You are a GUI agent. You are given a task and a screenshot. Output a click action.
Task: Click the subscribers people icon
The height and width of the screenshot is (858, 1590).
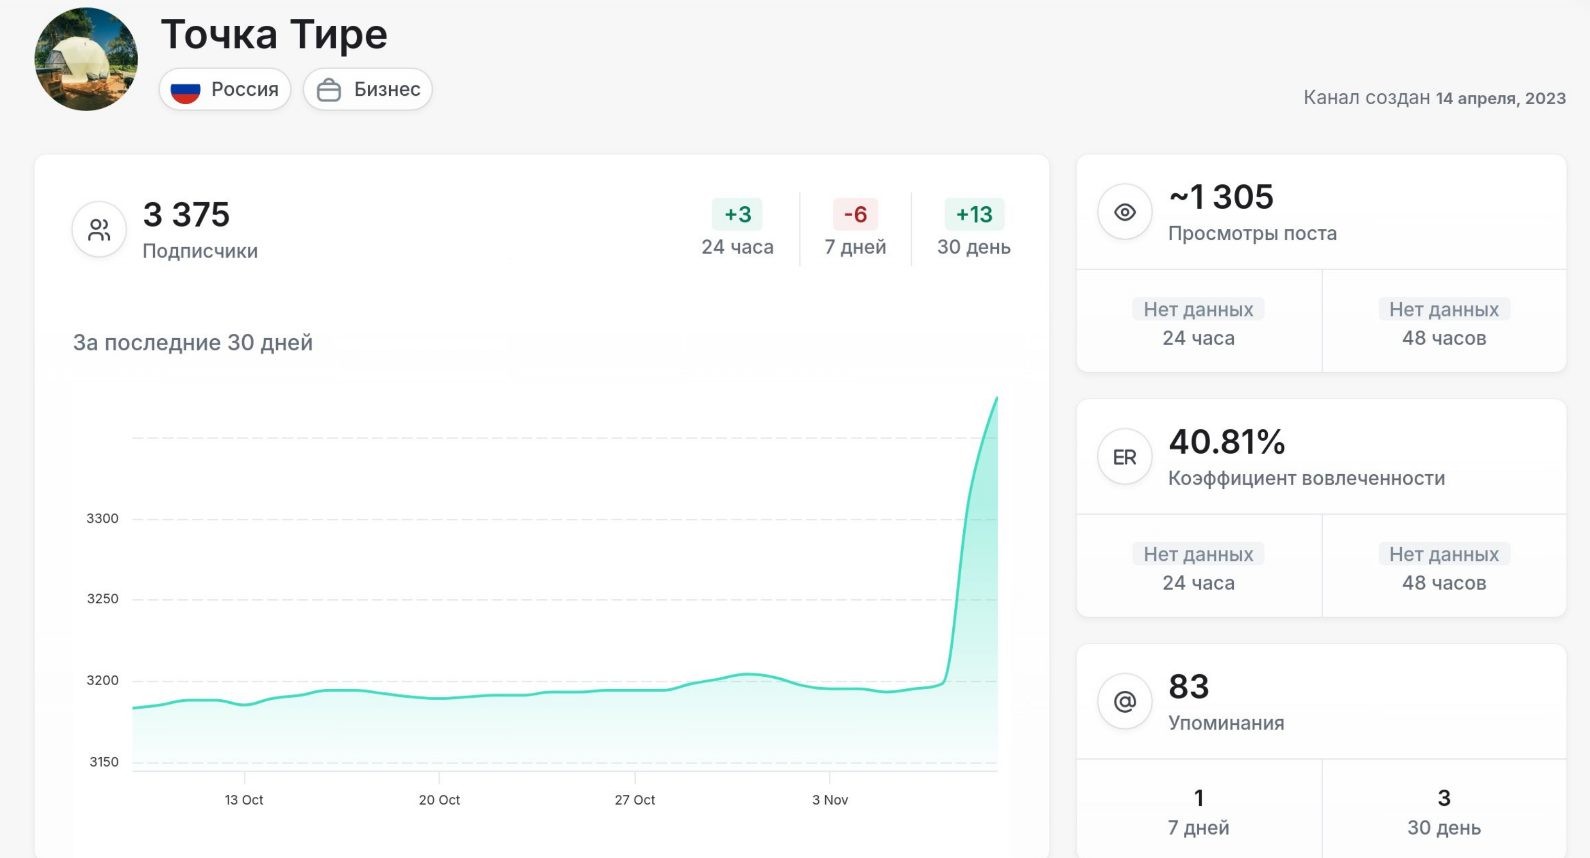click(99, 230)
